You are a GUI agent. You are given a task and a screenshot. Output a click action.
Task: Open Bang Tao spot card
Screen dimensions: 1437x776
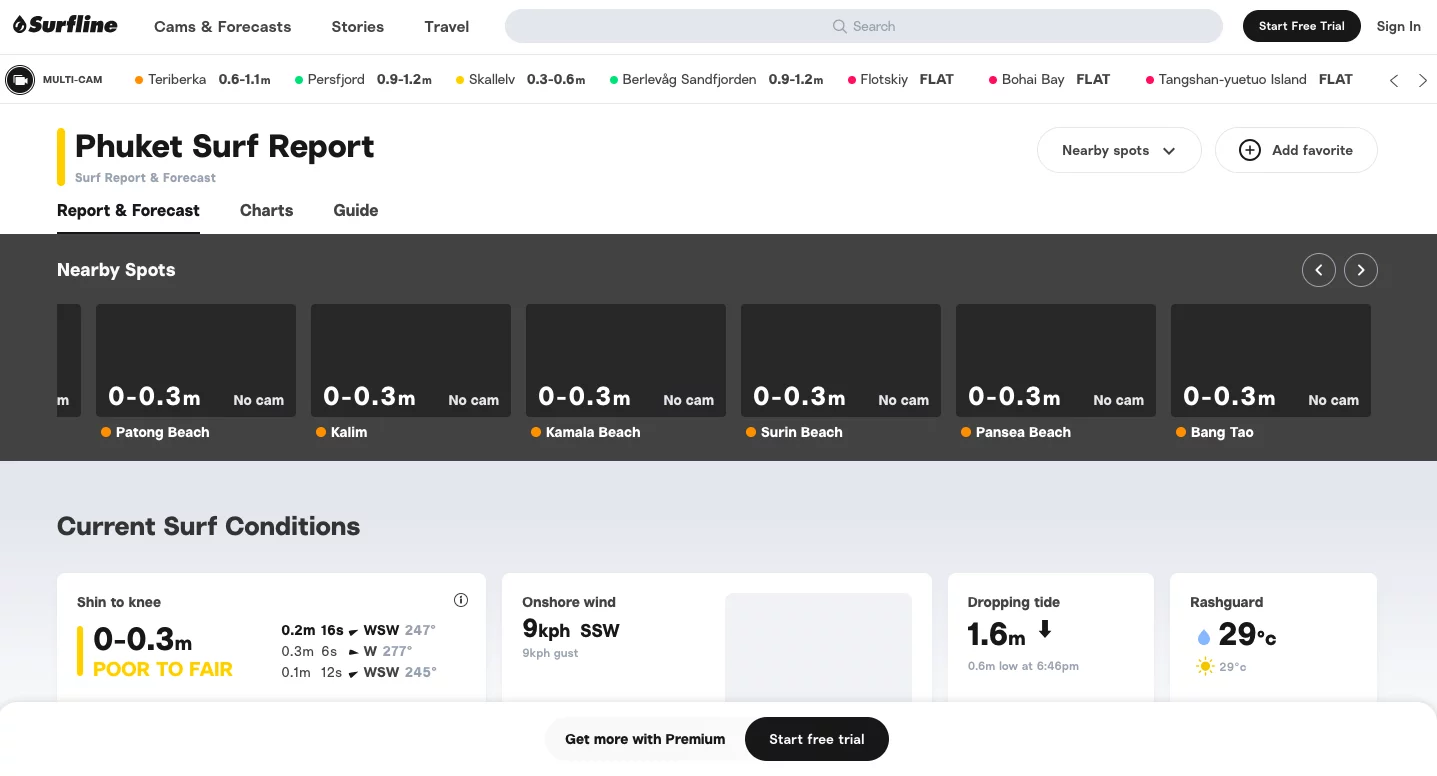click(1271, 372)
